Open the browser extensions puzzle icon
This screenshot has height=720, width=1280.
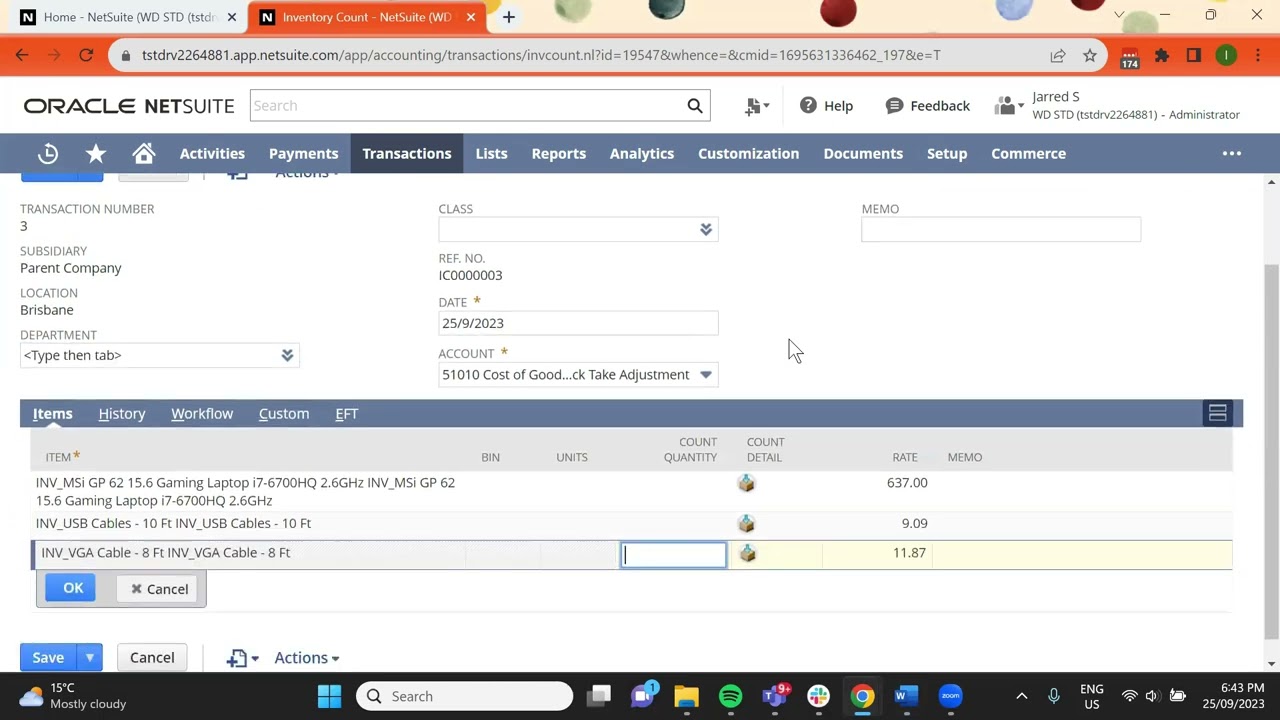click(1162, 56)
